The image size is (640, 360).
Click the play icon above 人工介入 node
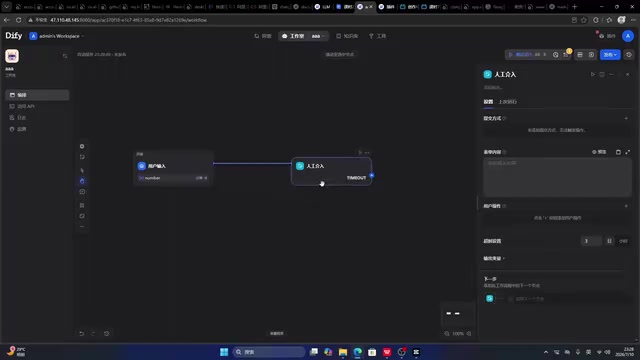point(360,153)
